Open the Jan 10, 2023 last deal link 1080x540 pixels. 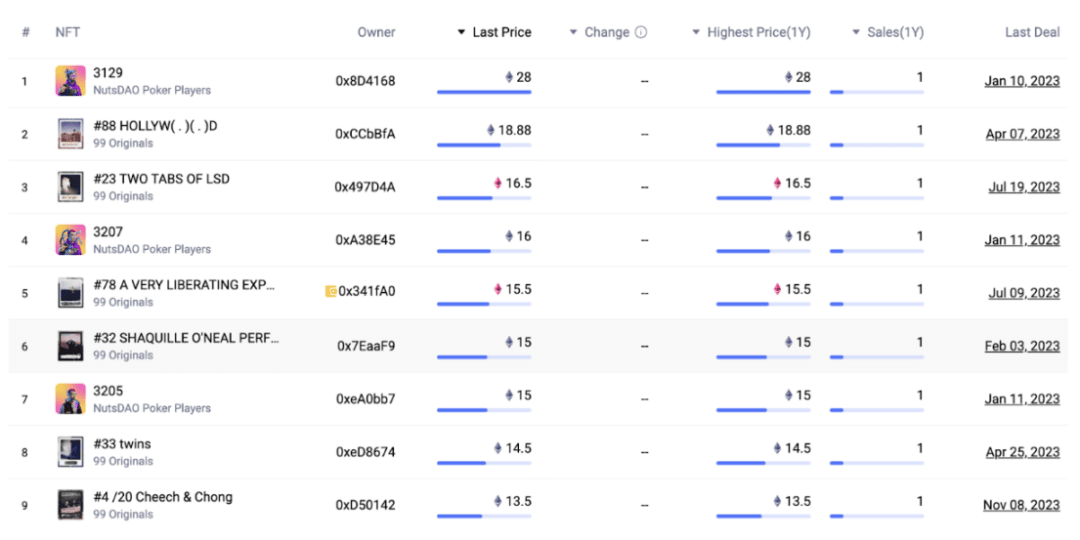click(1022, 81)
